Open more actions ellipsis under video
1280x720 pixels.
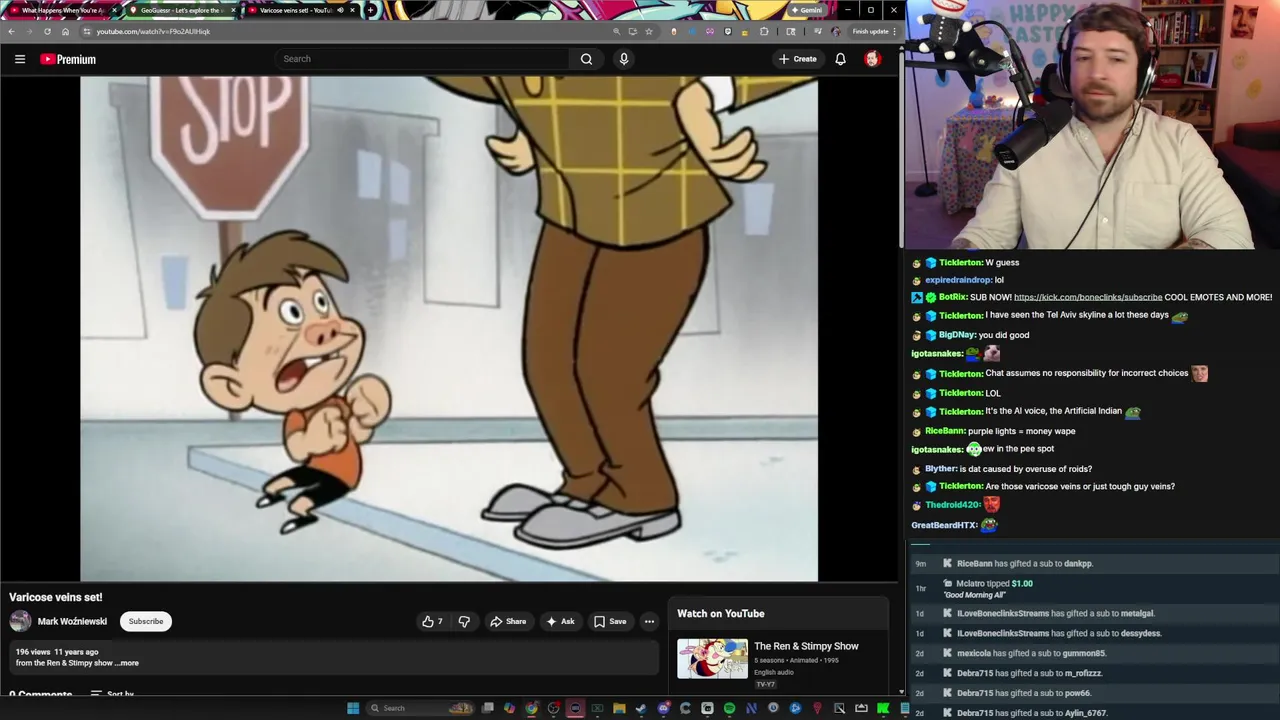click(x=649, y=621)
